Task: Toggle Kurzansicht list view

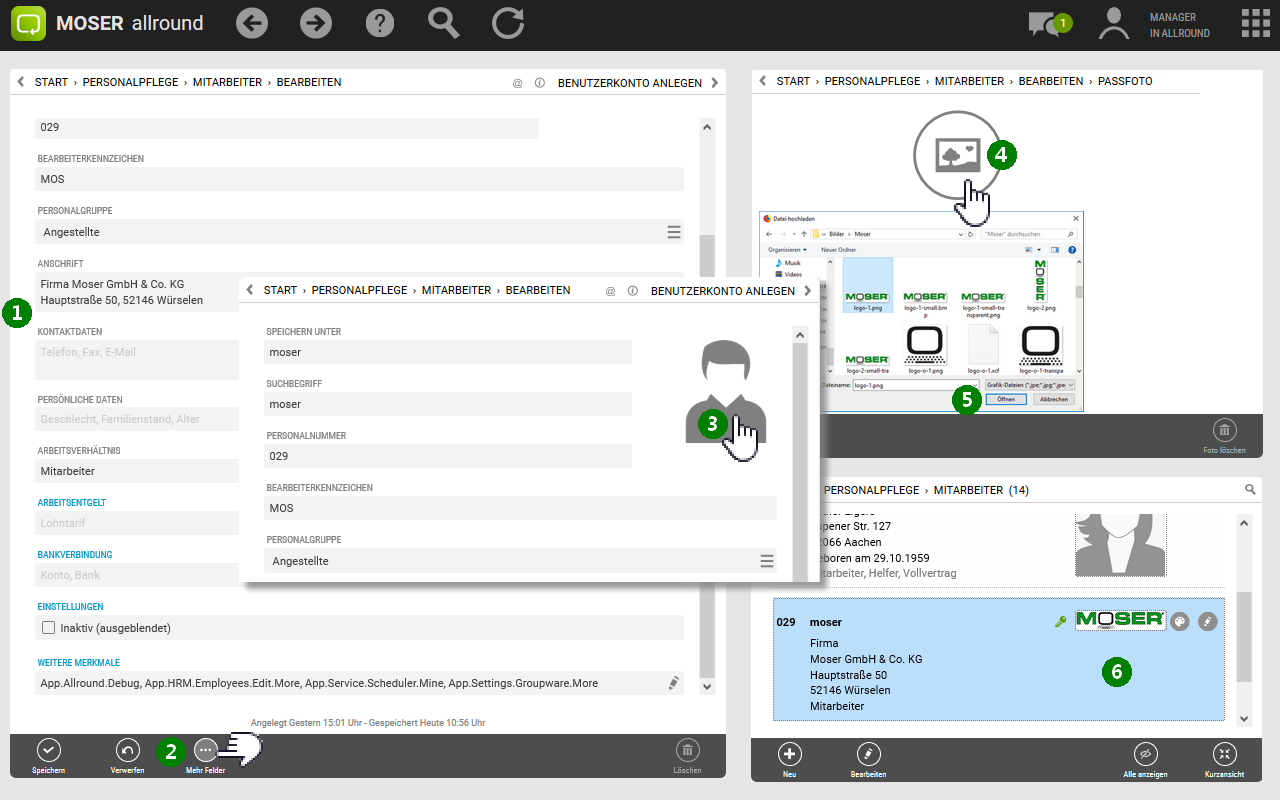Action: pos(1224,755)
